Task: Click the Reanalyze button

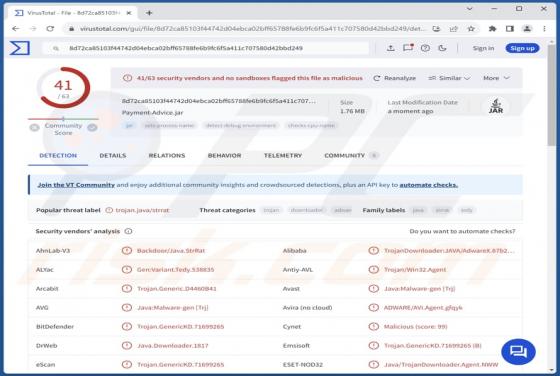Action: (x=395, y=78)
